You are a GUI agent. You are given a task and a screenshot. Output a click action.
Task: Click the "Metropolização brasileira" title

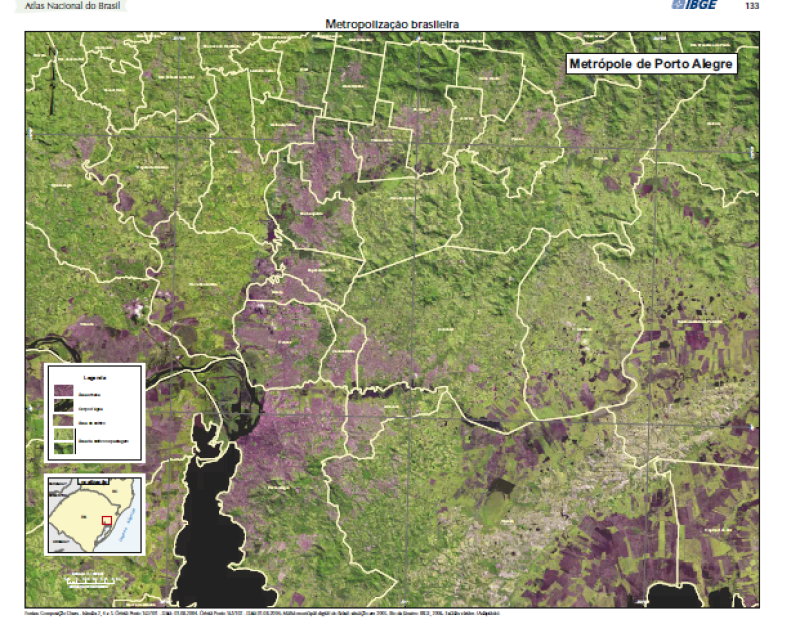(x=392, y=24)
